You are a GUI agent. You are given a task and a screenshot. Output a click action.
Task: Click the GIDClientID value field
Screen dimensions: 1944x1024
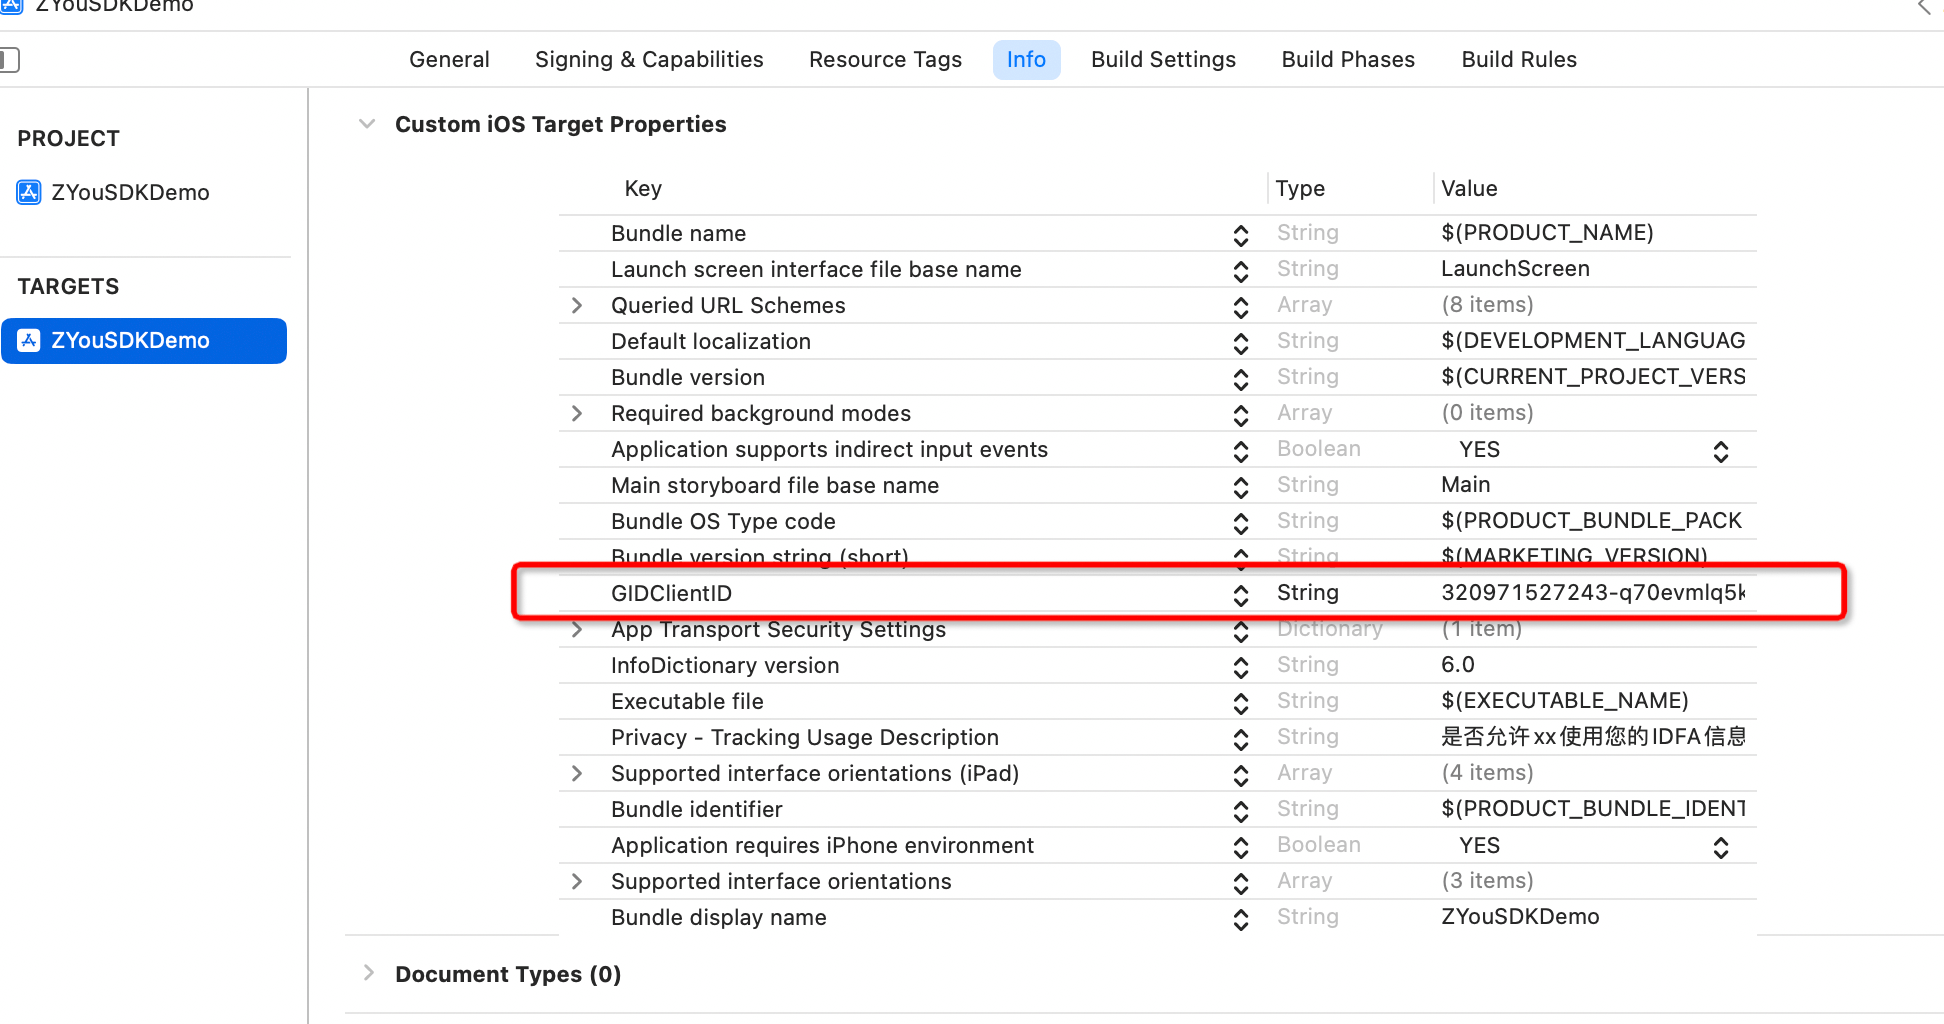click(1592, 593)
